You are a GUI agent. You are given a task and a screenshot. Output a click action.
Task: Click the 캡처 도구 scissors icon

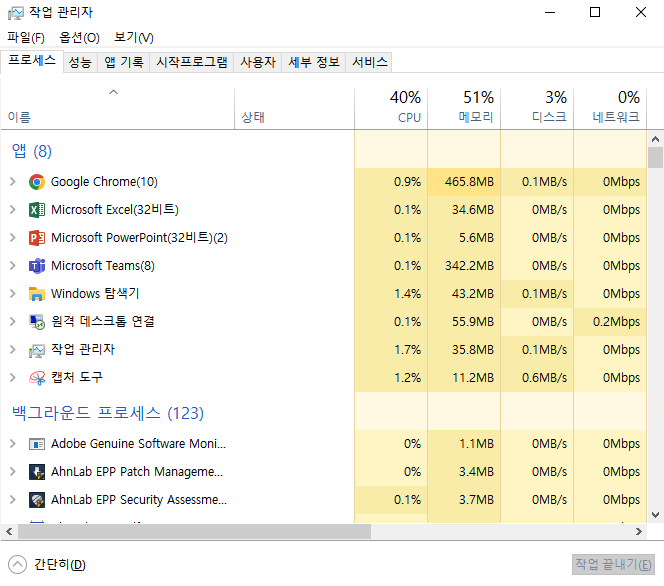37,378
